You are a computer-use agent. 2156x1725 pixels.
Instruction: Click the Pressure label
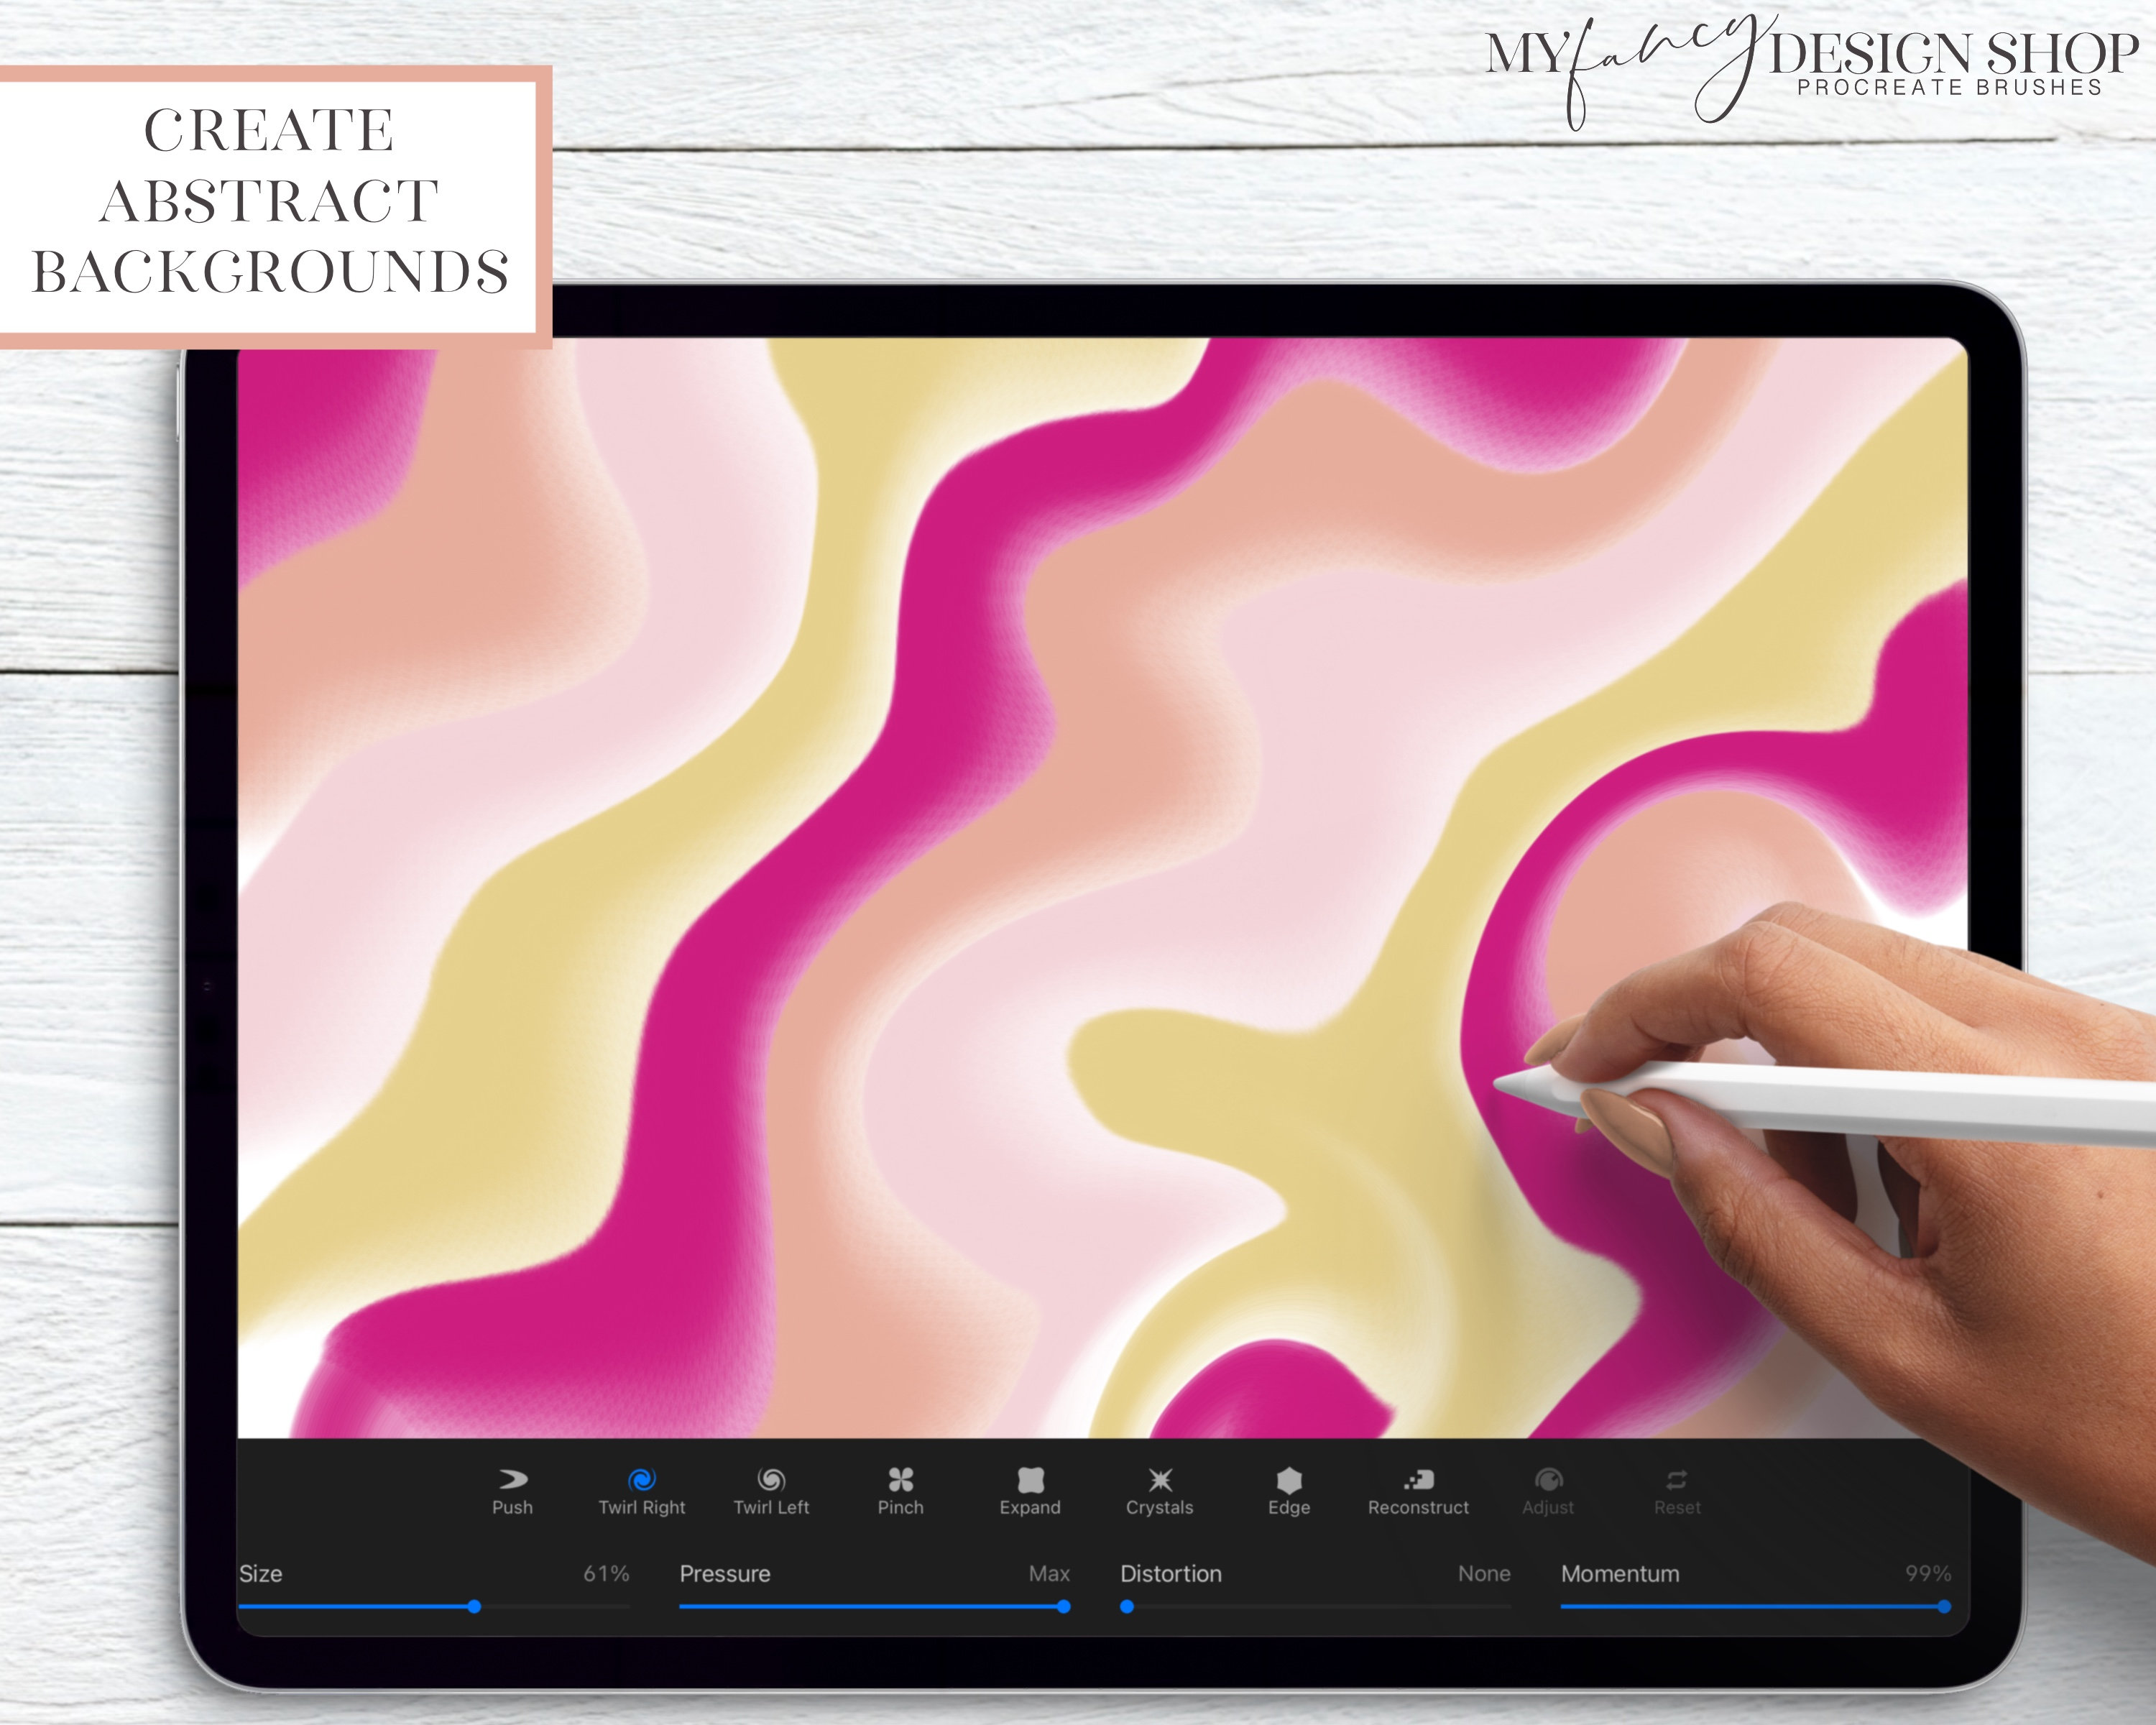[x=725, y=1573]
